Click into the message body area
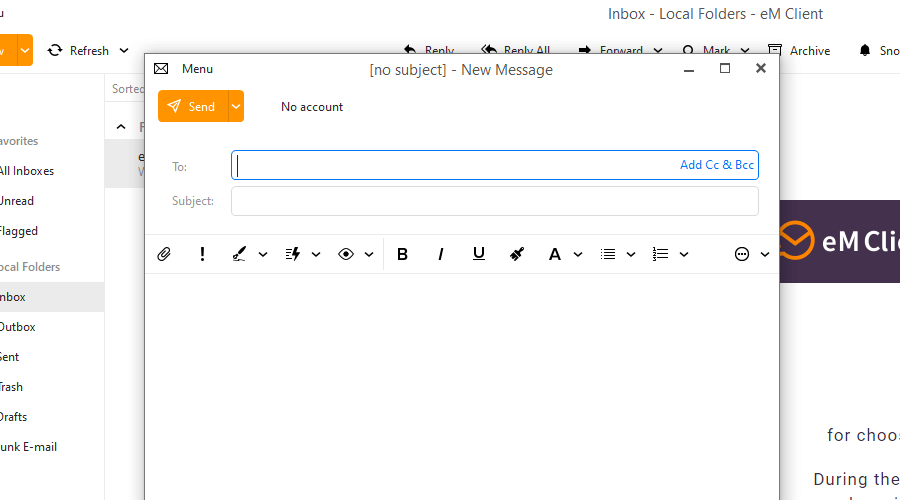 [462, 386]
